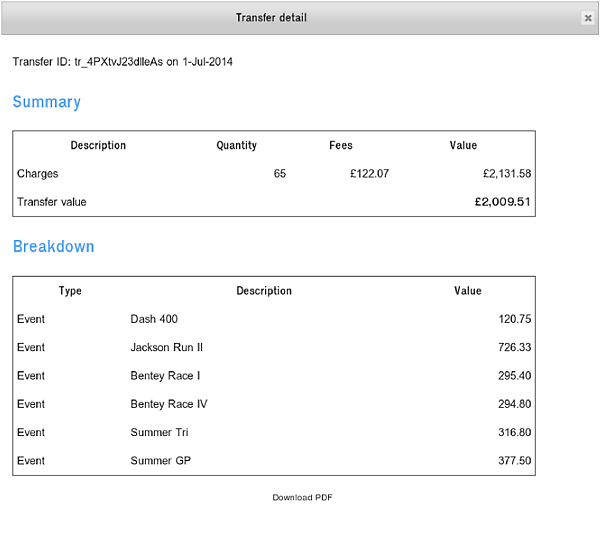Image resolution: width=600 pixels, height=558 pixels.
Task: Select the Charges row label
Action: [x=38, y=174]
